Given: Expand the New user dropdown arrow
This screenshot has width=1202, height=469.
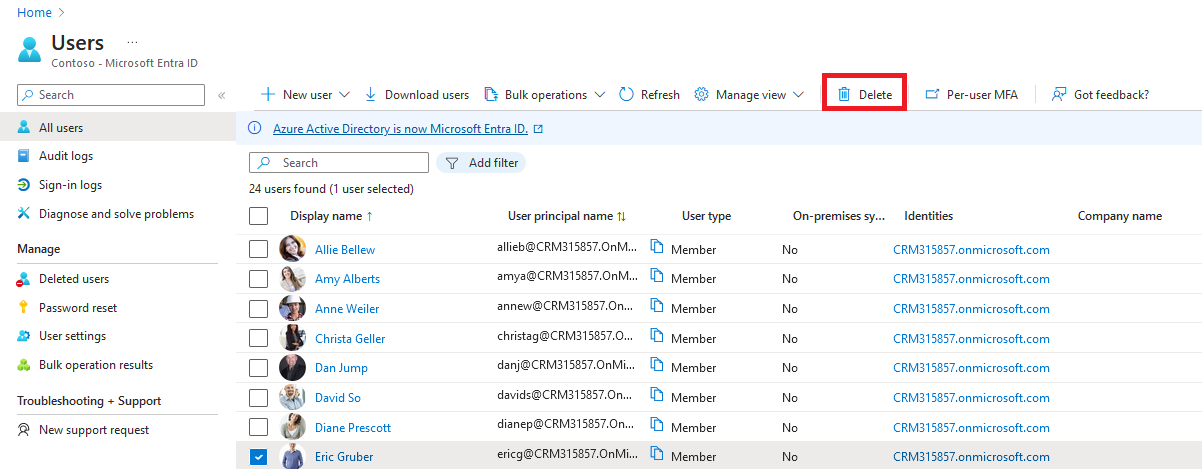Looking at the screenshot, I should (345, 95).
